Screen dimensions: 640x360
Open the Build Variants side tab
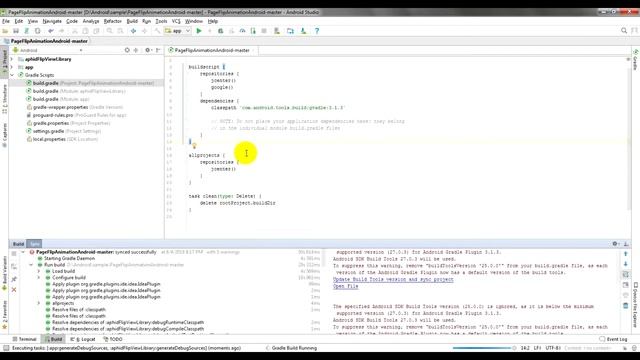4,273
